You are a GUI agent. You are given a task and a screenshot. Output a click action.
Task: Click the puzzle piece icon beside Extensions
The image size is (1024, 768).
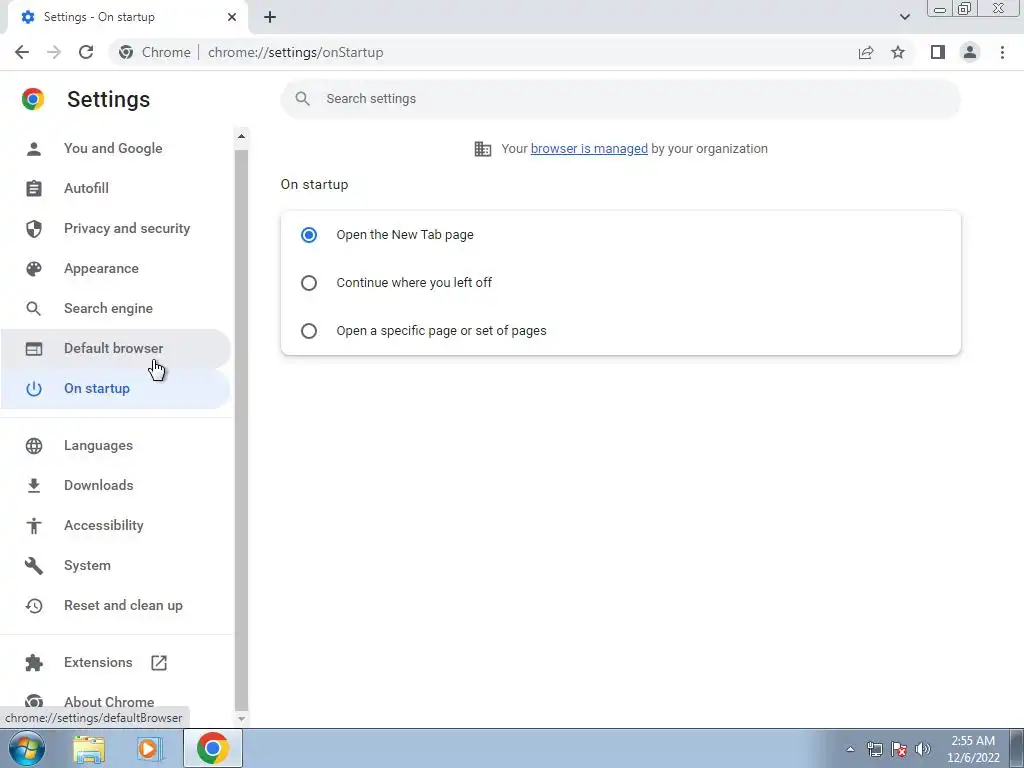point(34,663)
